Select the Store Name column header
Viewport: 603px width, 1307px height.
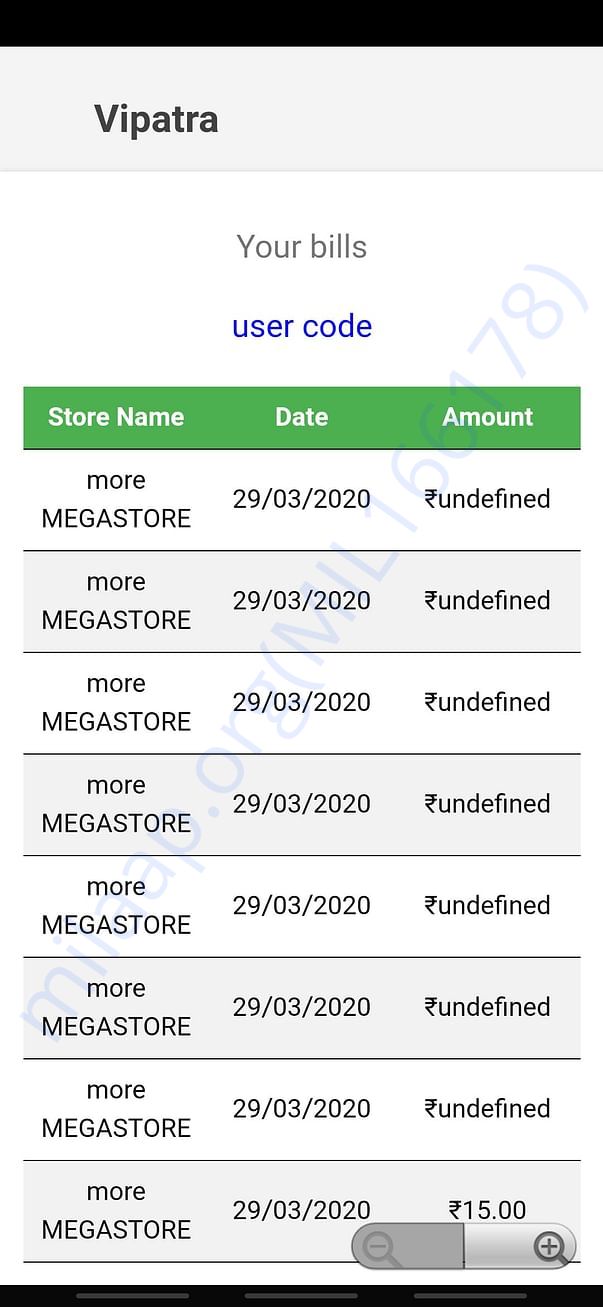tap(116, 417)
